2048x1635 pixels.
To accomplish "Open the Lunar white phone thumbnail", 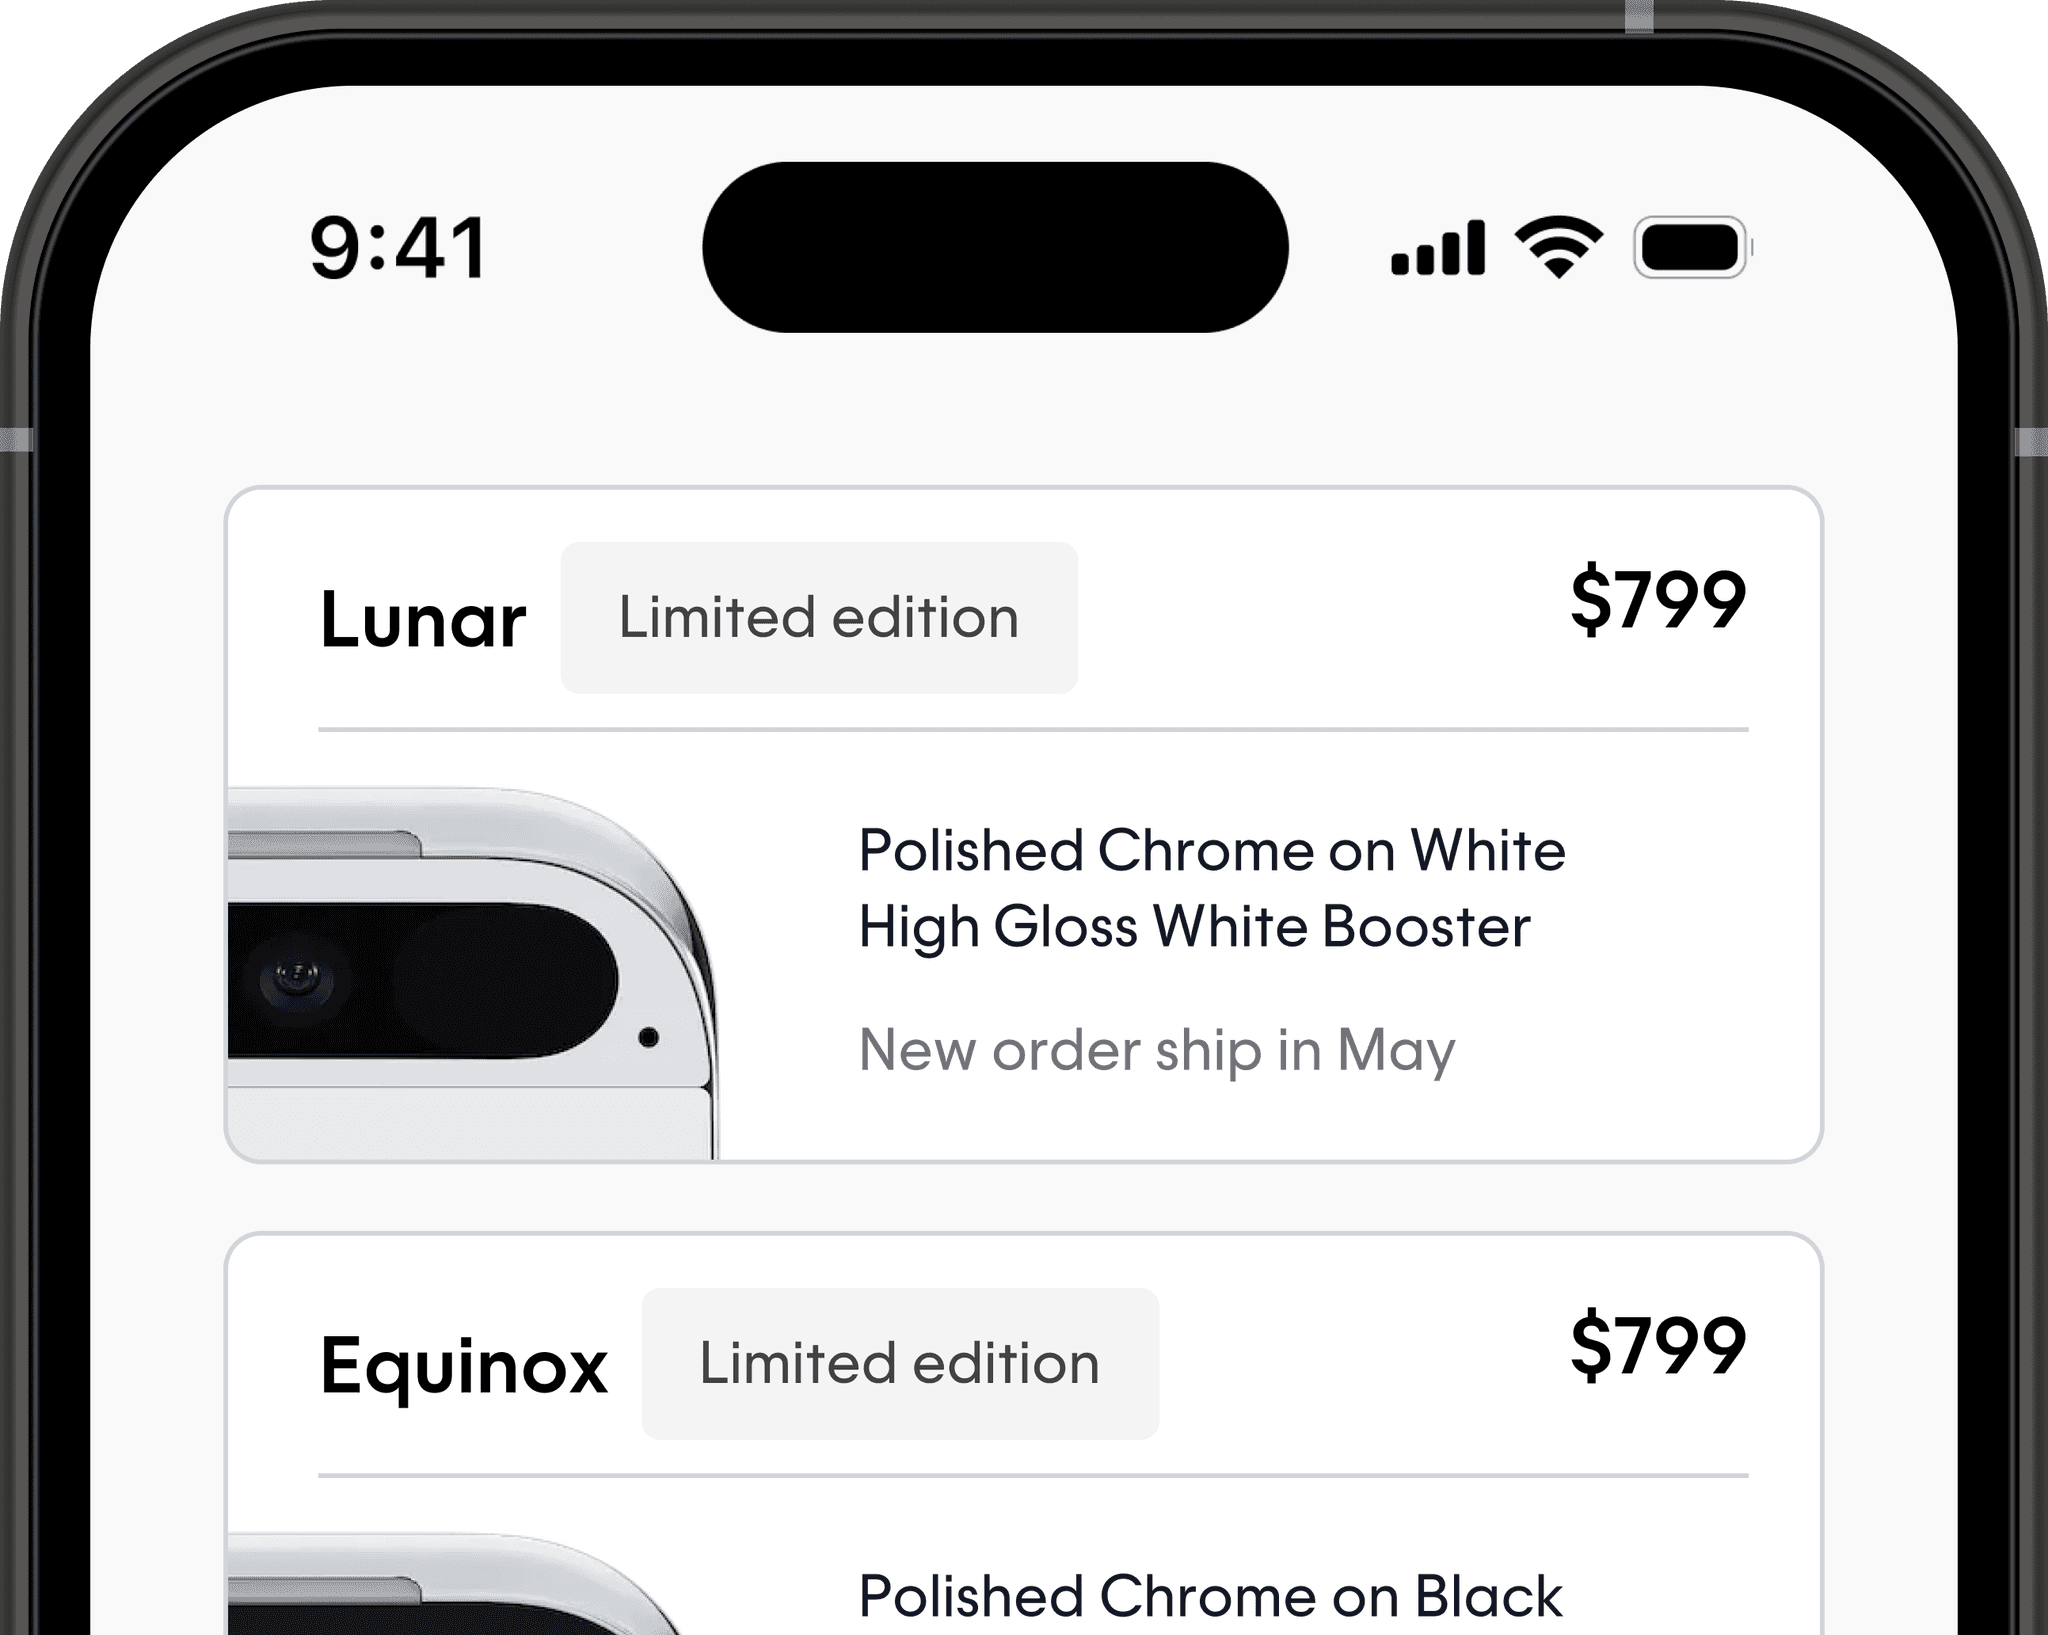I will point(473,973).
